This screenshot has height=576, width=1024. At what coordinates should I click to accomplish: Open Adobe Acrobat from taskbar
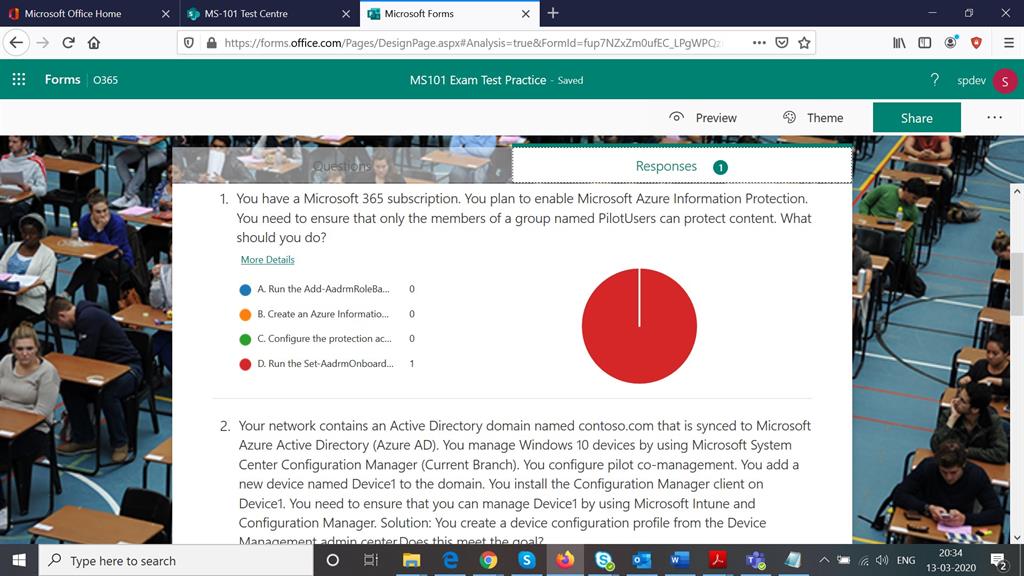click(x=718, y=560)
